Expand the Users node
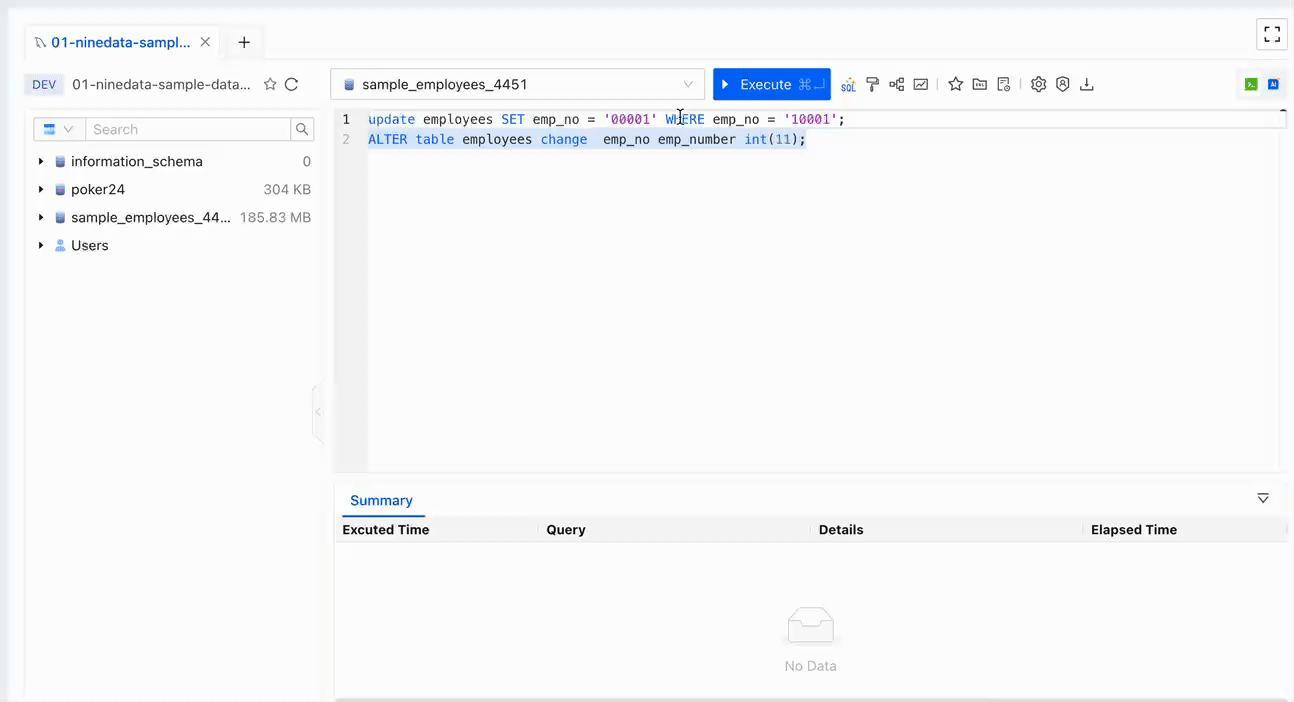 41,246
